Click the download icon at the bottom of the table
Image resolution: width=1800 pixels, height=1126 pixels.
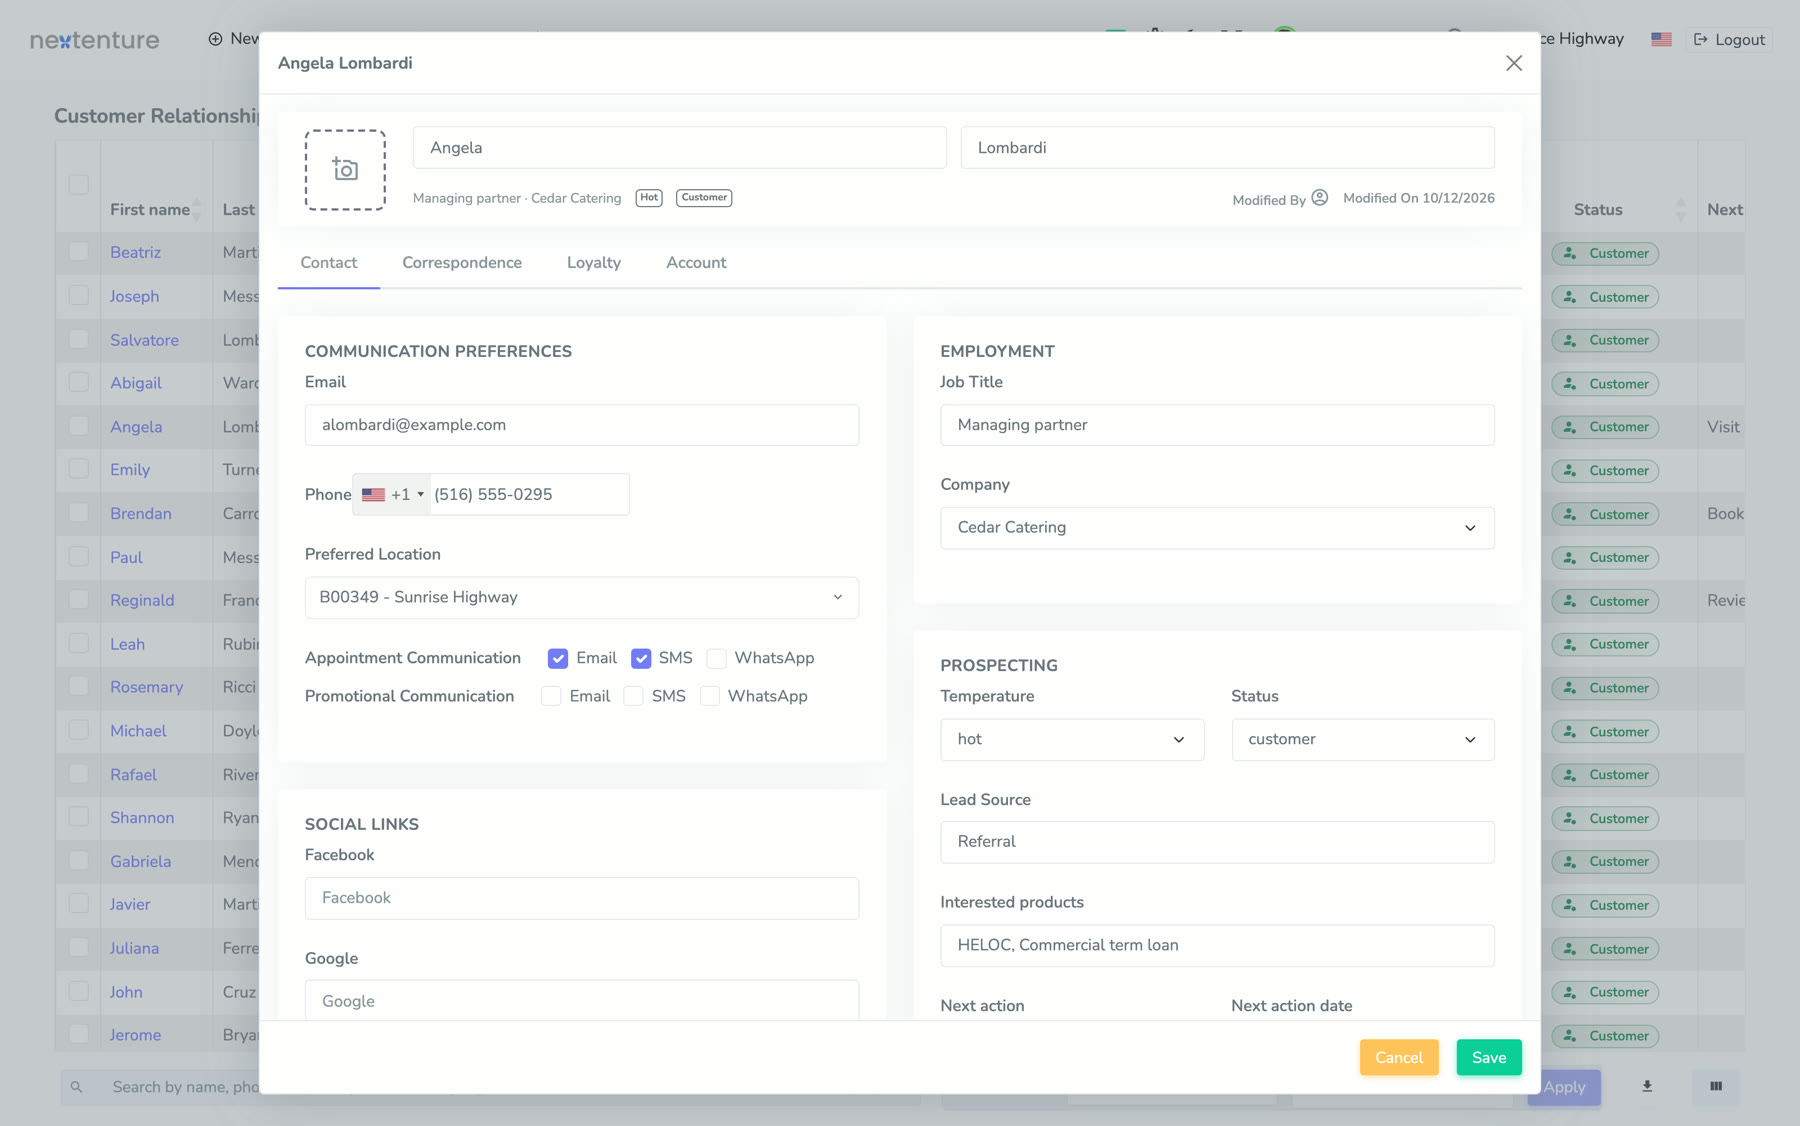tap(1647, 1086)
